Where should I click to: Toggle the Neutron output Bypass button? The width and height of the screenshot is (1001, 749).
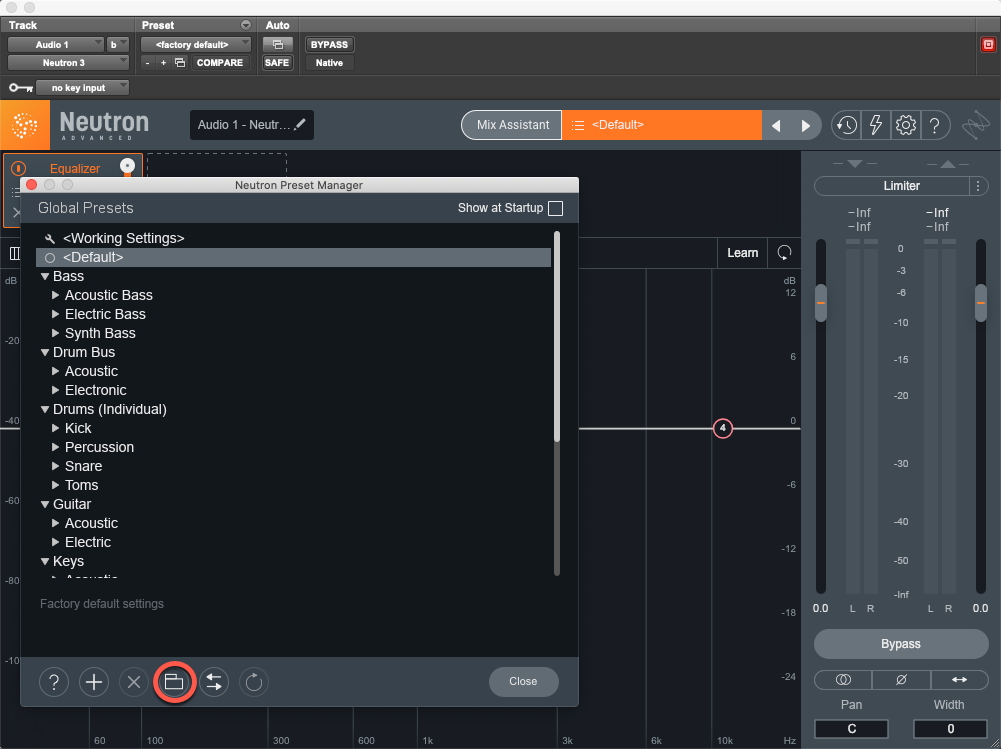tap(901, 644)
